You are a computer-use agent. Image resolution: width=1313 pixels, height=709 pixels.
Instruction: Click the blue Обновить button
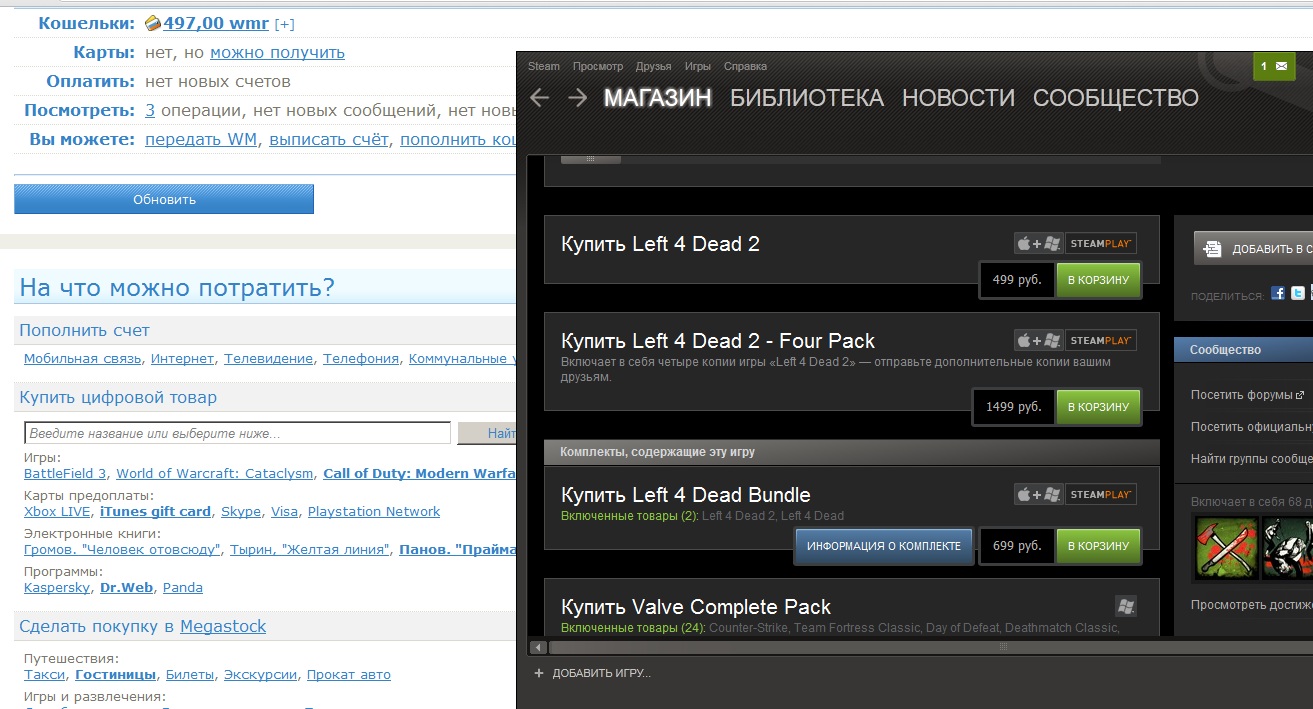[164, 199]
